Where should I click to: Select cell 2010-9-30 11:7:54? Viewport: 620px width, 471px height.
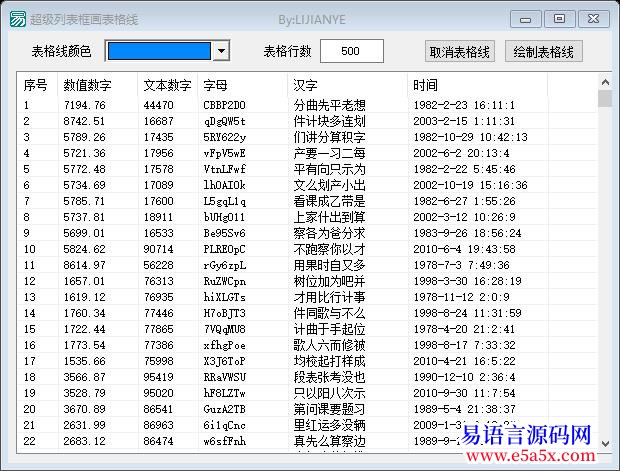coord(465,393)
